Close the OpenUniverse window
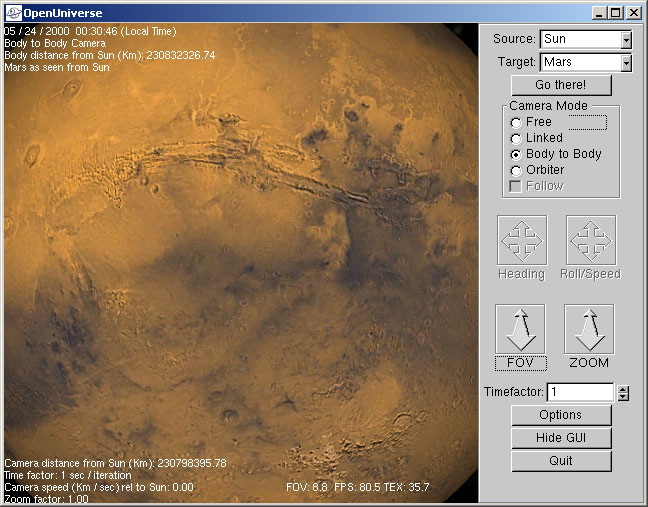The height and width of the screenshot is (507, 648). point(634,13)
